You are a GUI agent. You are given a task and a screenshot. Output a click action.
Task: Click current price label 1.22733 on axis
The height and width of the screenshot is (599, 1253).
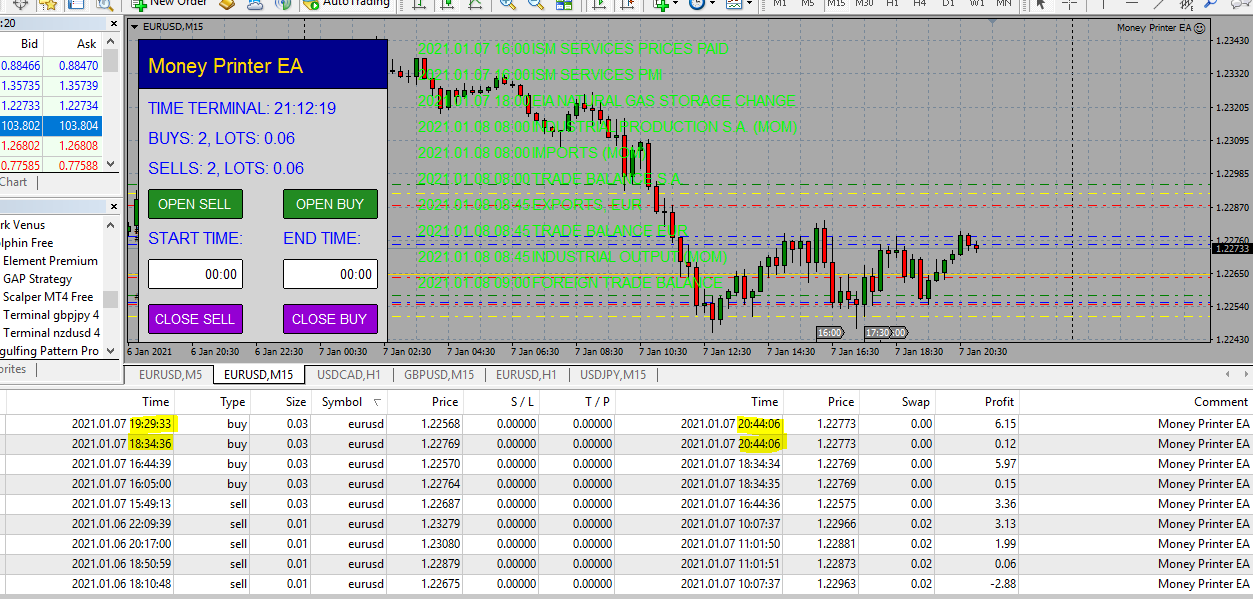pos(1231,248)
